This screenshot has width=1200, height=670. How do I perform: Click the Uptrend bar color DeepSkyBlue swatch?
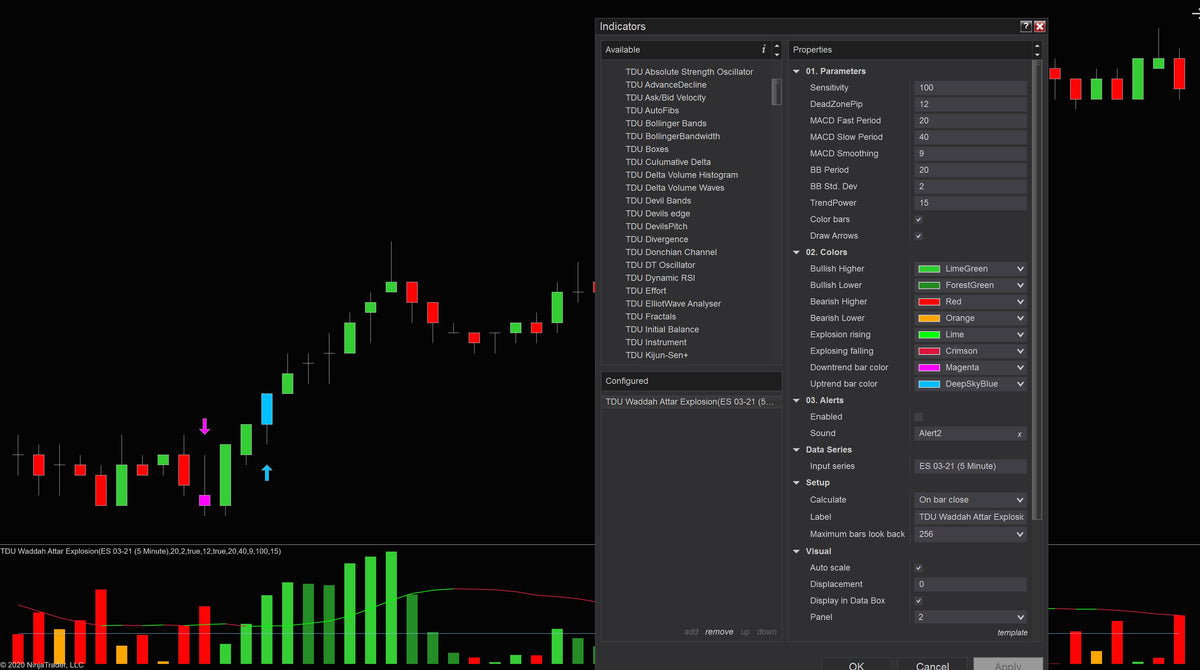tap(929, 384)
